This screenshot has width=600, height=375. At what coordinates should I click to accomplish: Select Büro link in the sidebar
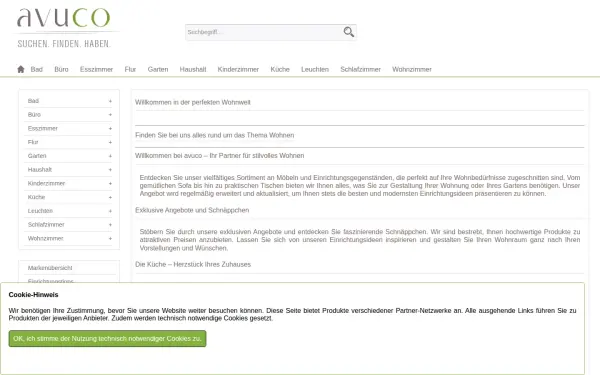coord(34,115)
